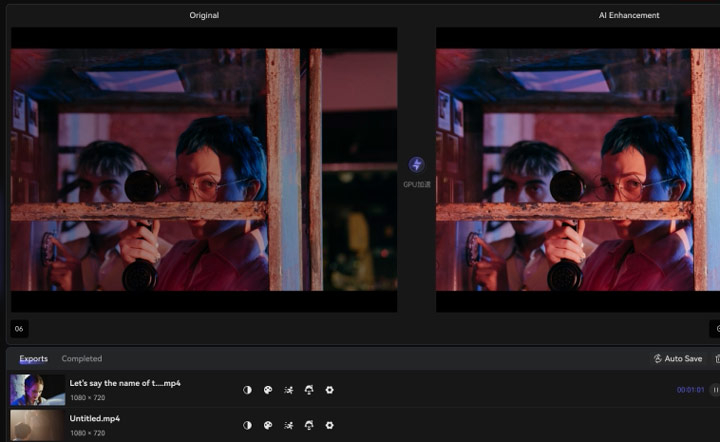Click the Untitled.mp4 file name
720x442 pixels.
click(x=95, y=418)
